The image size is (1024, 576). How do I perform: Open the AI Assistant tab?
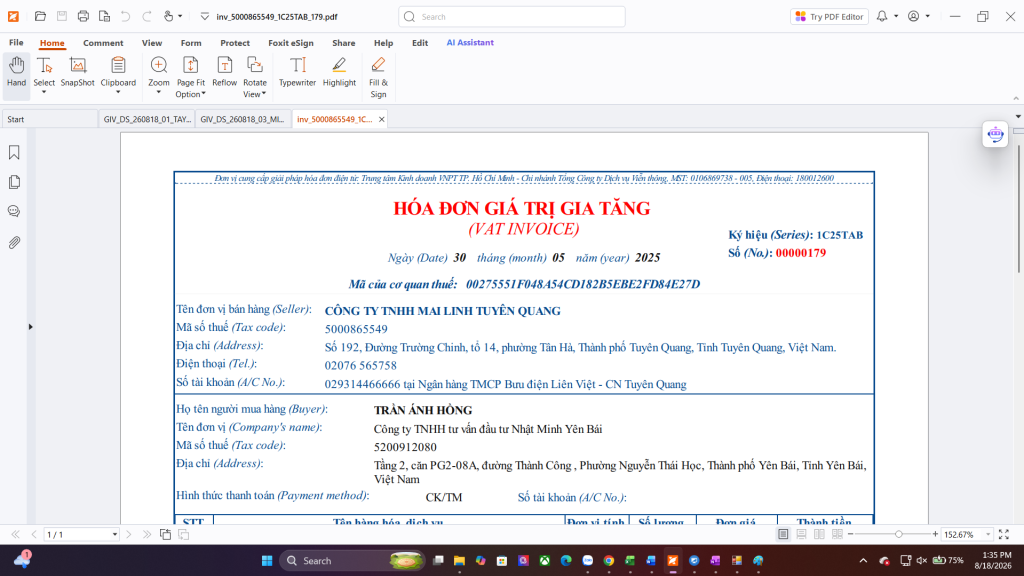pos(470,42)
